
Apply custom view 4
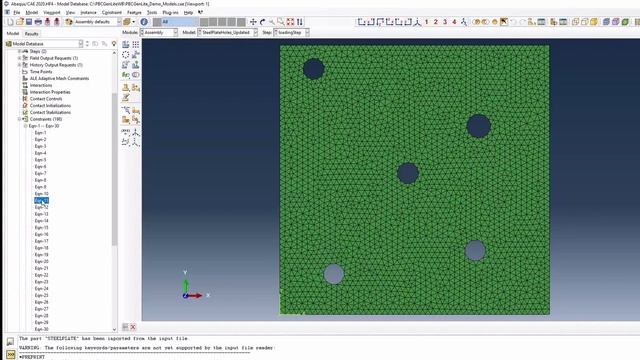pyautogui.click(x=454, y=22)
